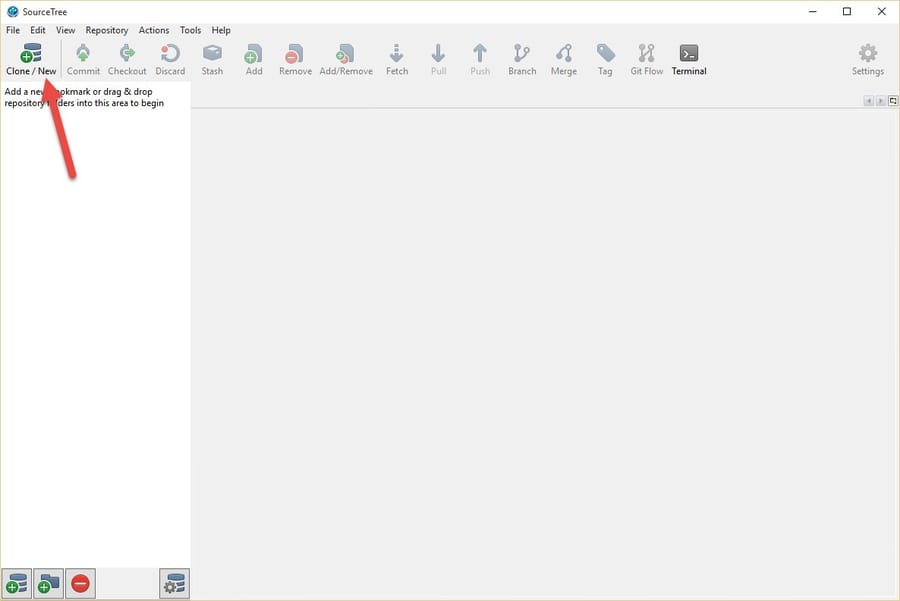Open Git Flow from the toolbar

[646, 59]
